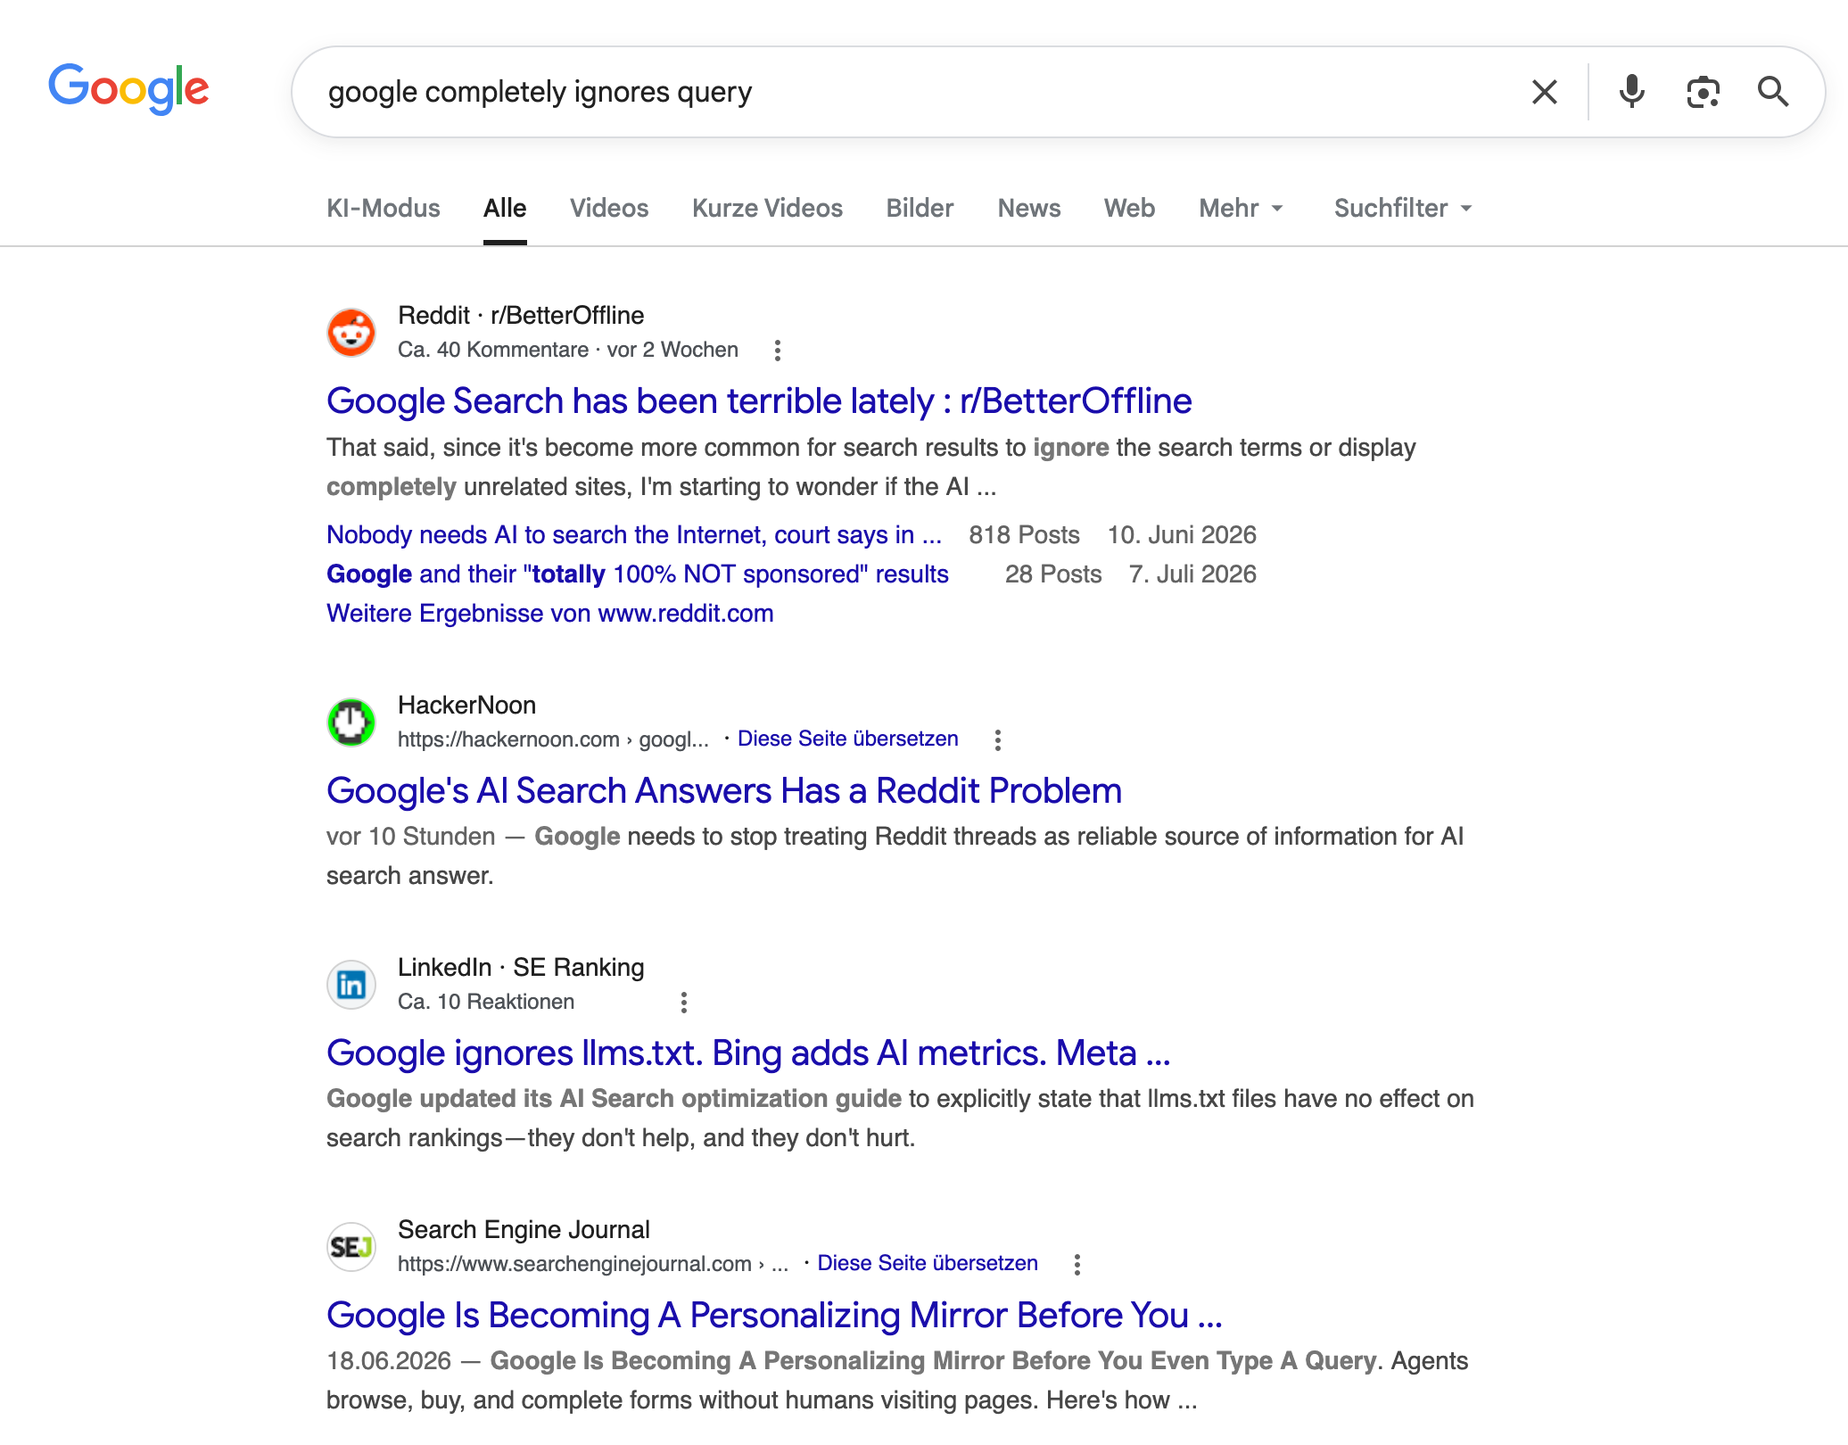Click the 'Reddit · r/BetterOffline' source name
Image resolution: width=1848 pixels, height=1445 pixels.
click(x=520, y=315)
